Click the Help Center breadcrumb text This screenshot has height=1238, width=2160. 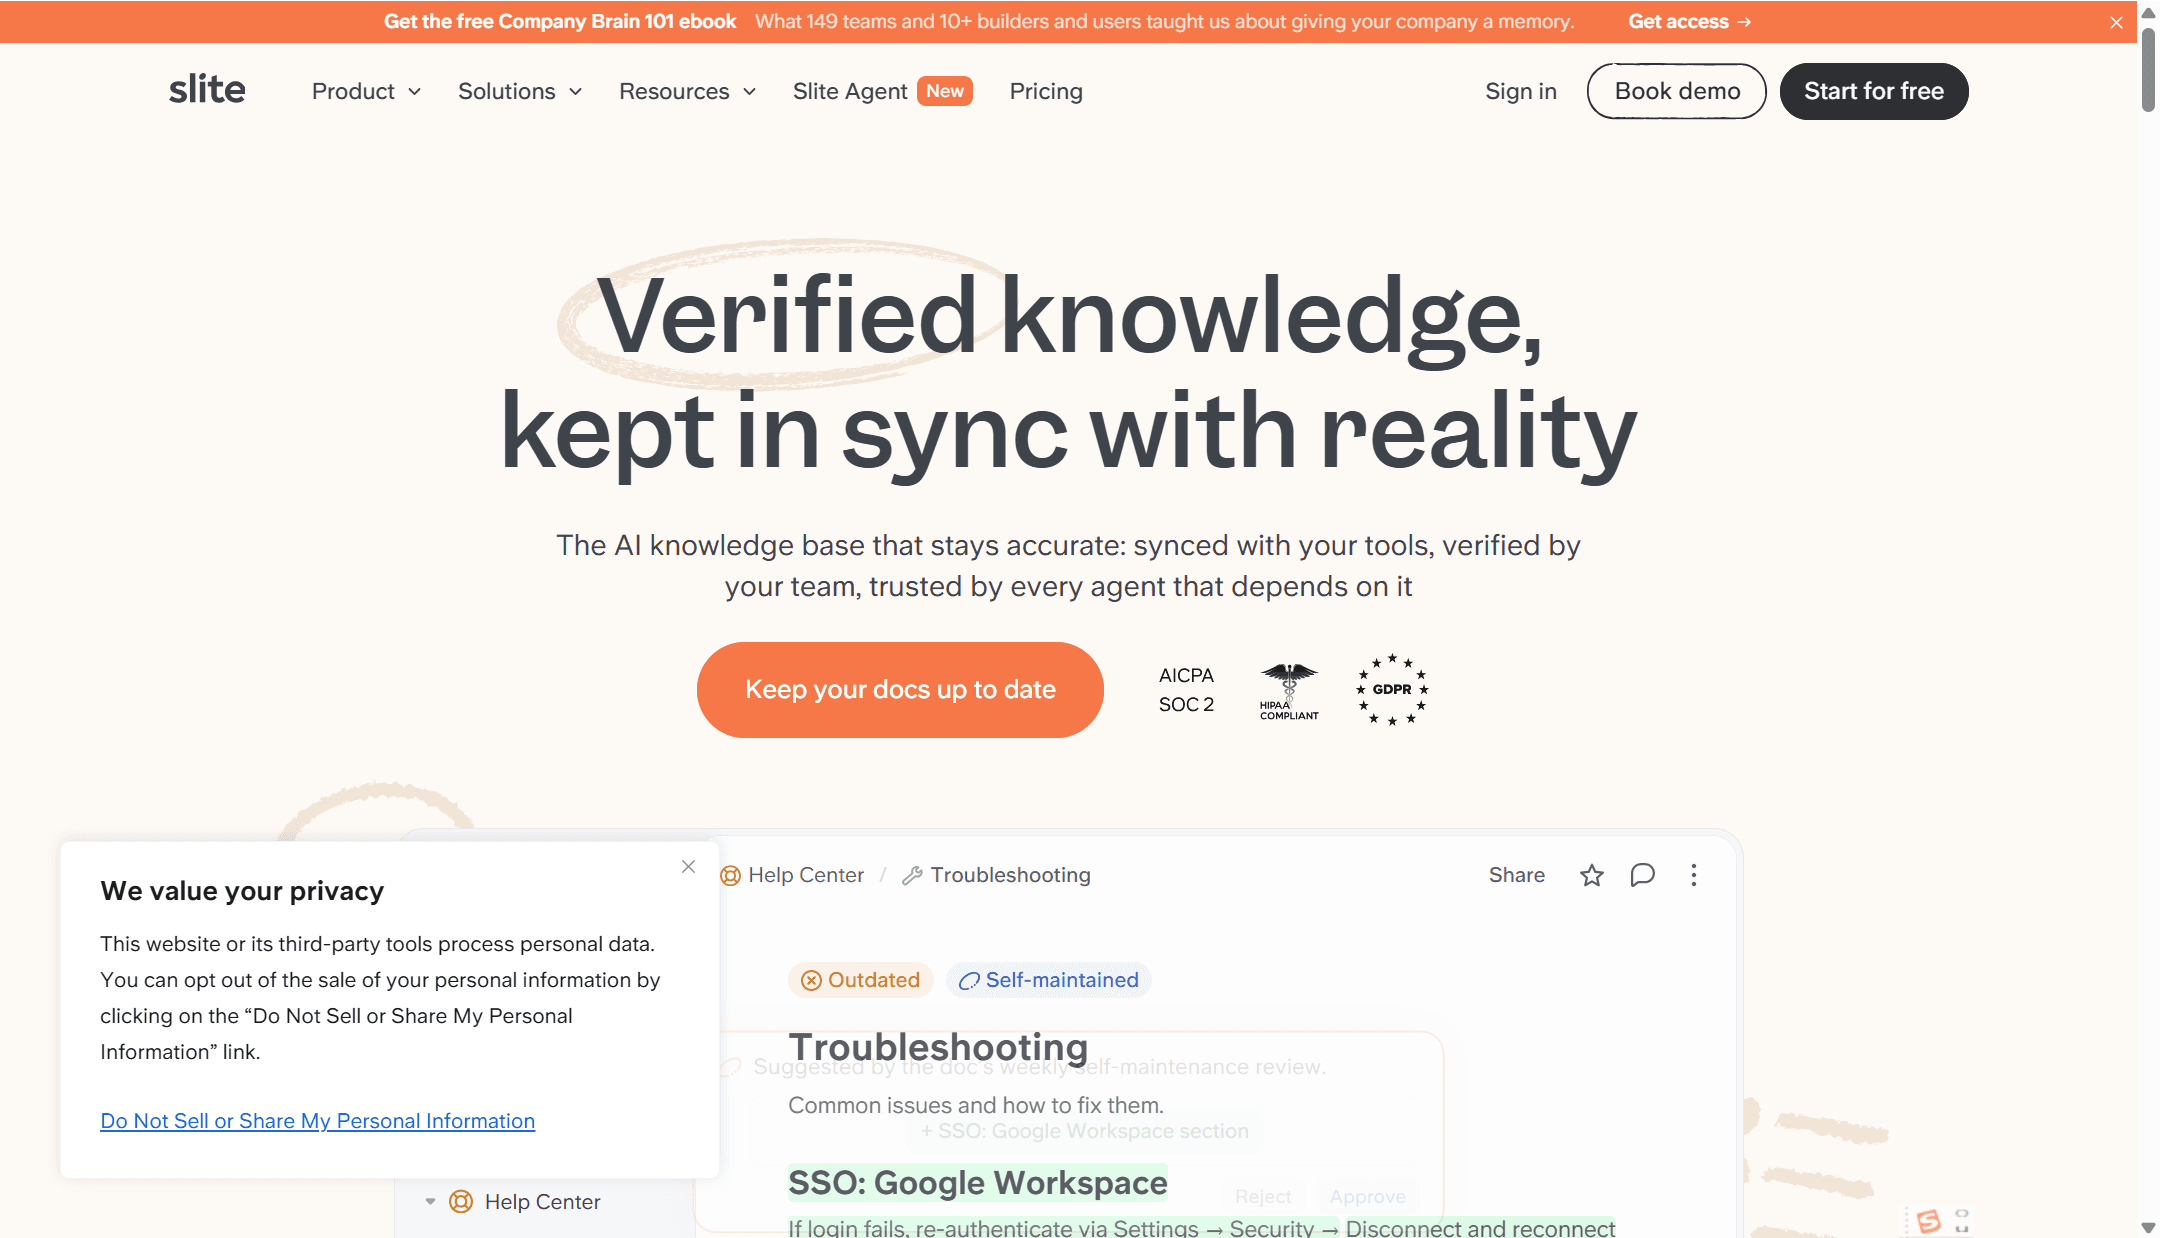(x=806, y=875)
